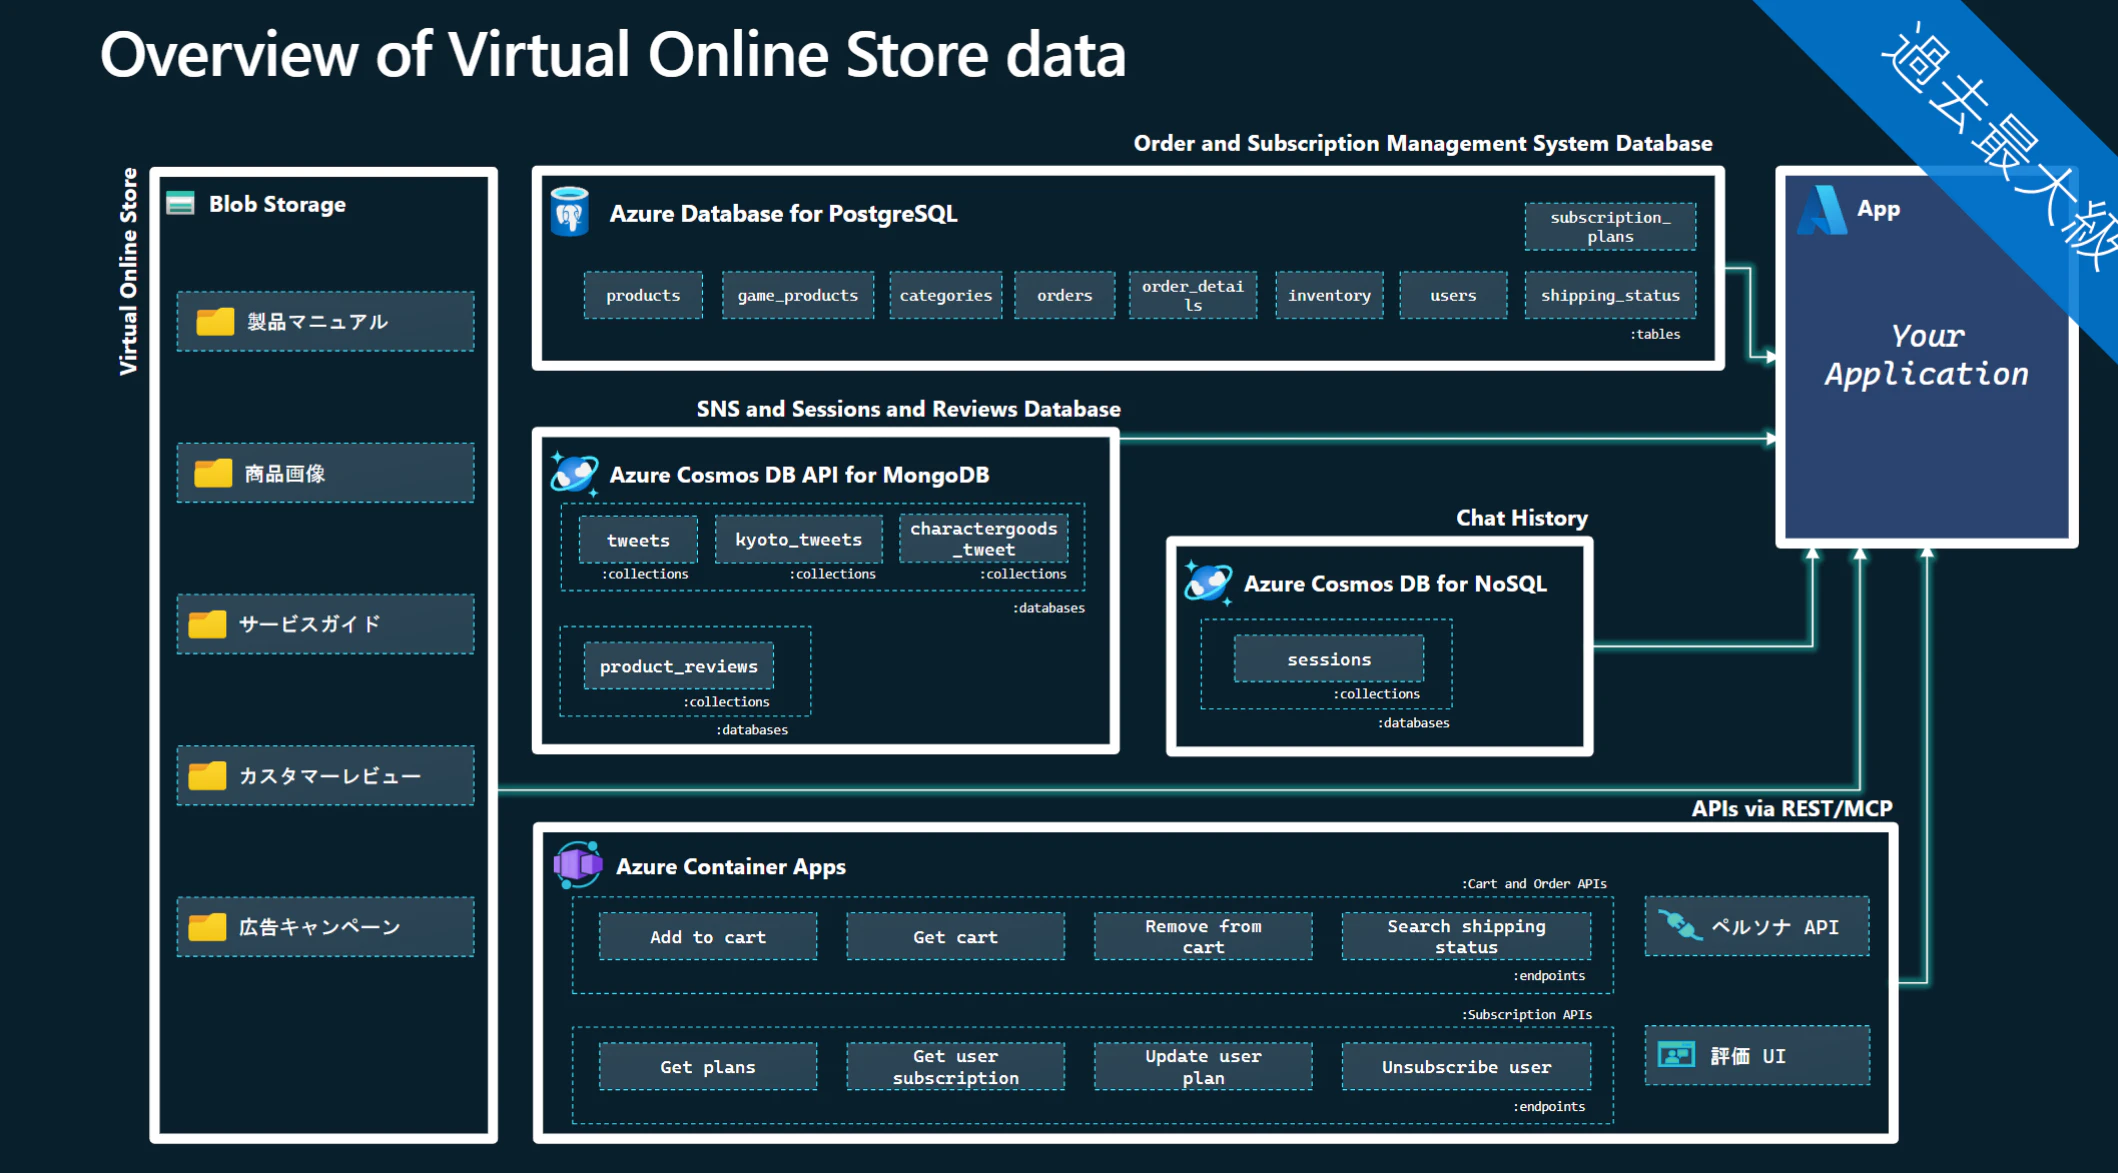
Task: Click the Search shipping status endpoint
Action: click(x=1466, y=936)
